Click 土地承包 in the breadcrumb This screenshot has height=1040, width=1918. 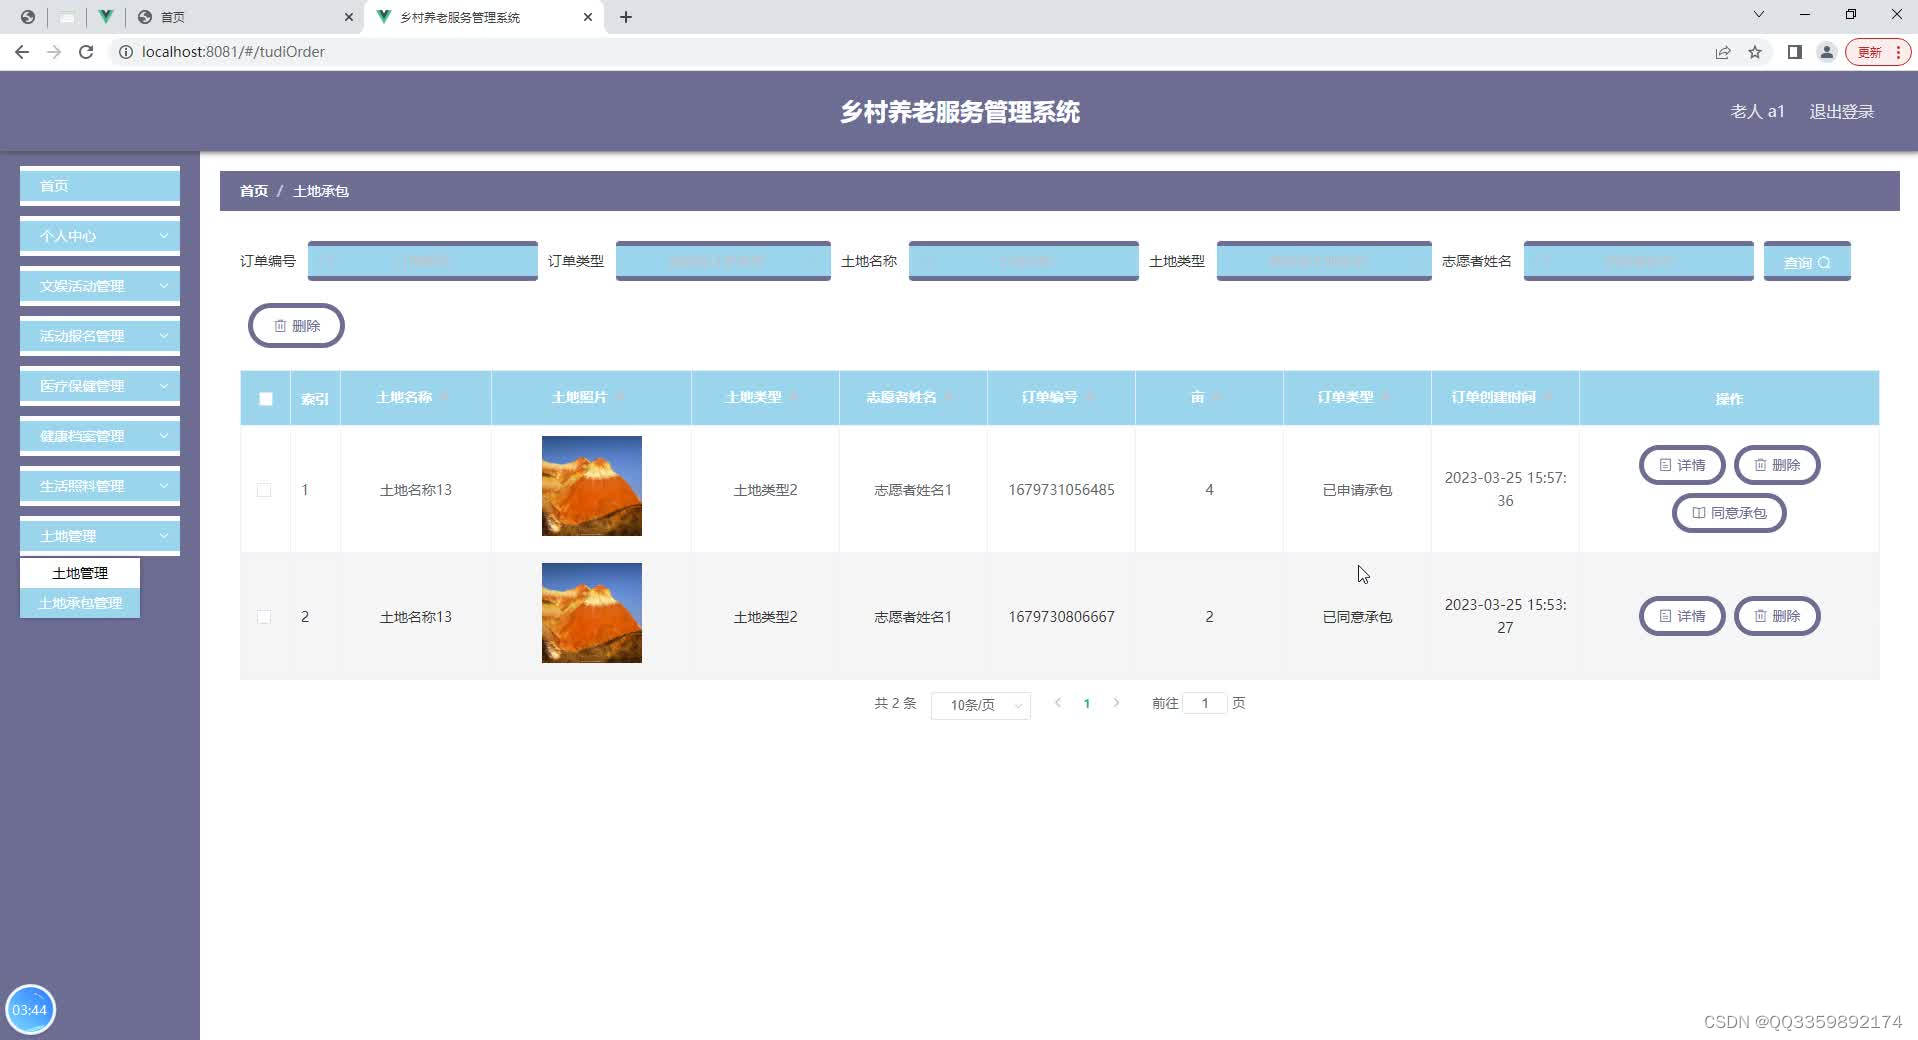(x=320, y=191)
